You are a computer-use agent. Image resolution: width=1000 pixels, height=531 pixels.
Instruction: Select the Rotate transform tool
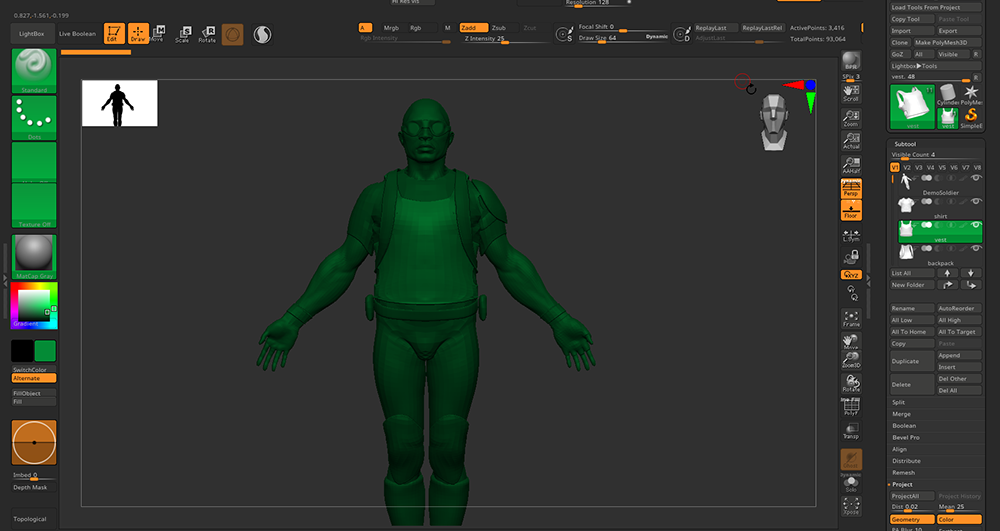pos(207,35)
